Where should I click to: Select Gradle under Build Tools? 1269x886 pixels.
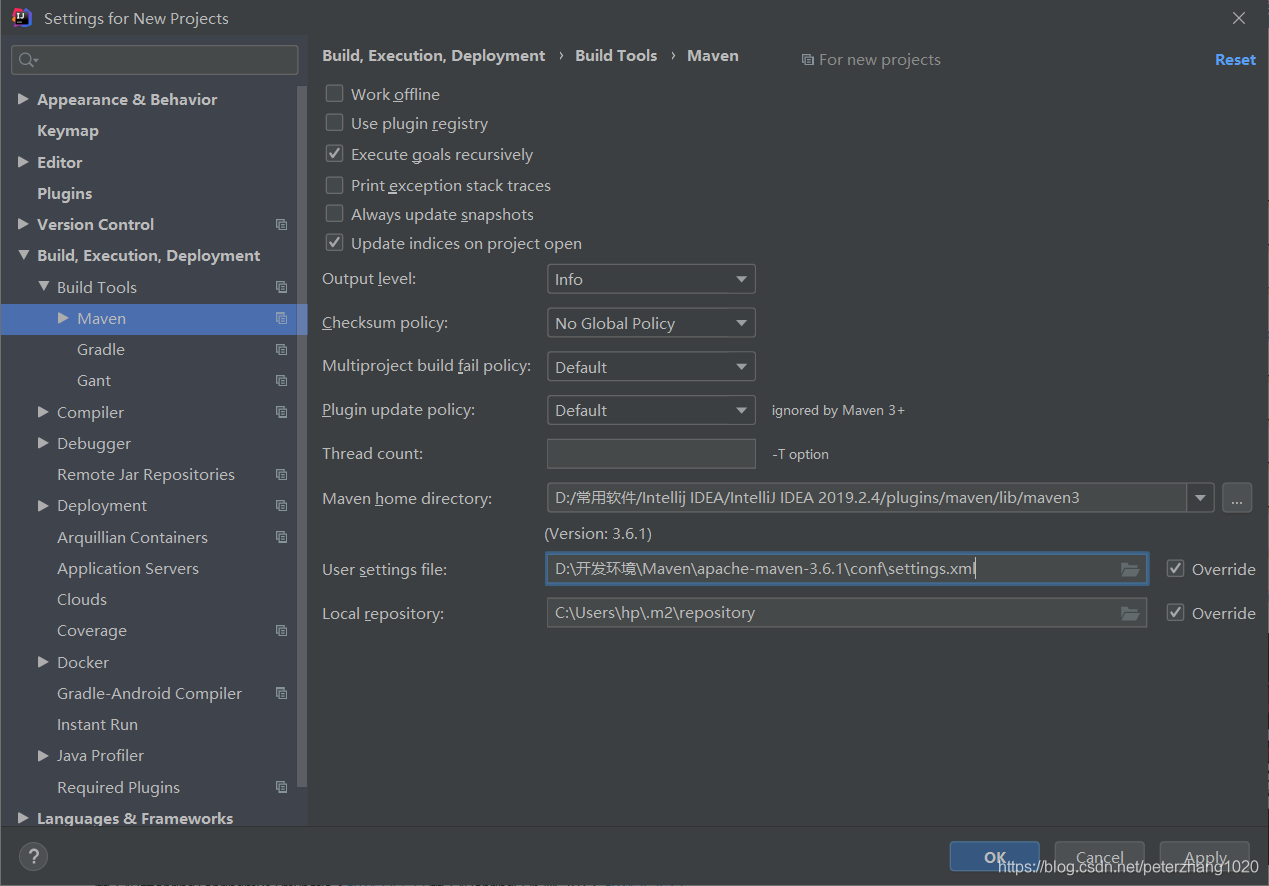[x=101, y=350]
